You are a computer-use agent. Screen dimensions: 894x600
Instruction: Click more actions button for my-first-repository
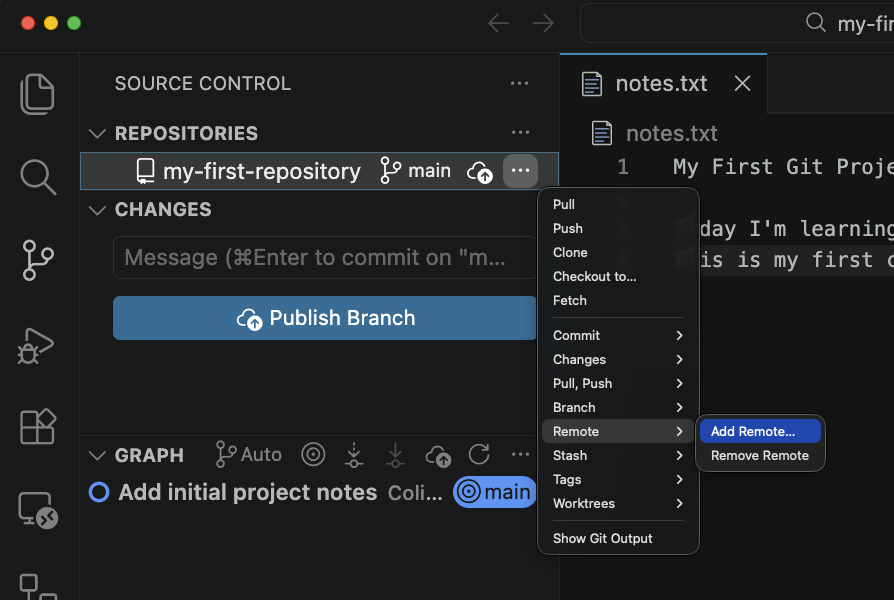[x=520, y=171]
